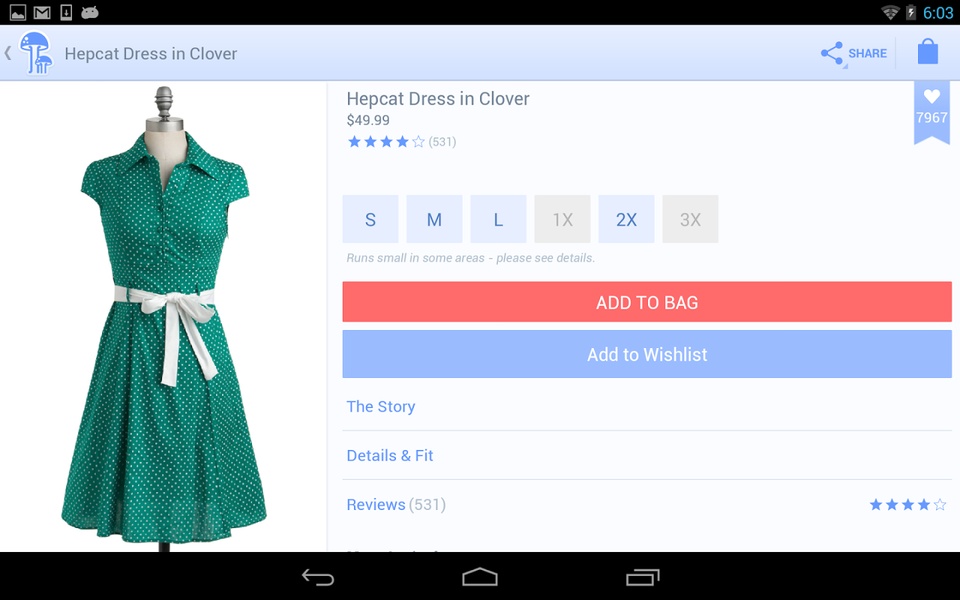Select size S
The width and height of the screenshot is (960, 600).
[x=370, y=219]
